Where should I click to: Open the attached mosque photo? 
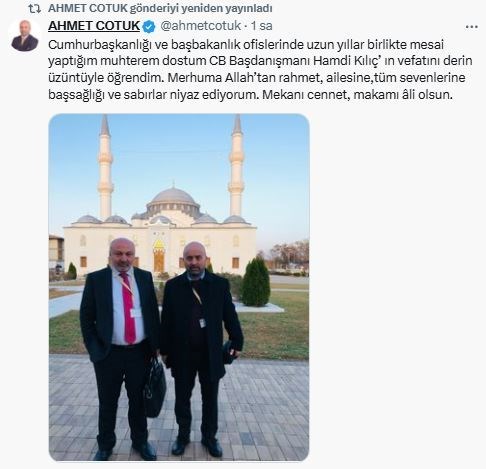coord(179,287)
